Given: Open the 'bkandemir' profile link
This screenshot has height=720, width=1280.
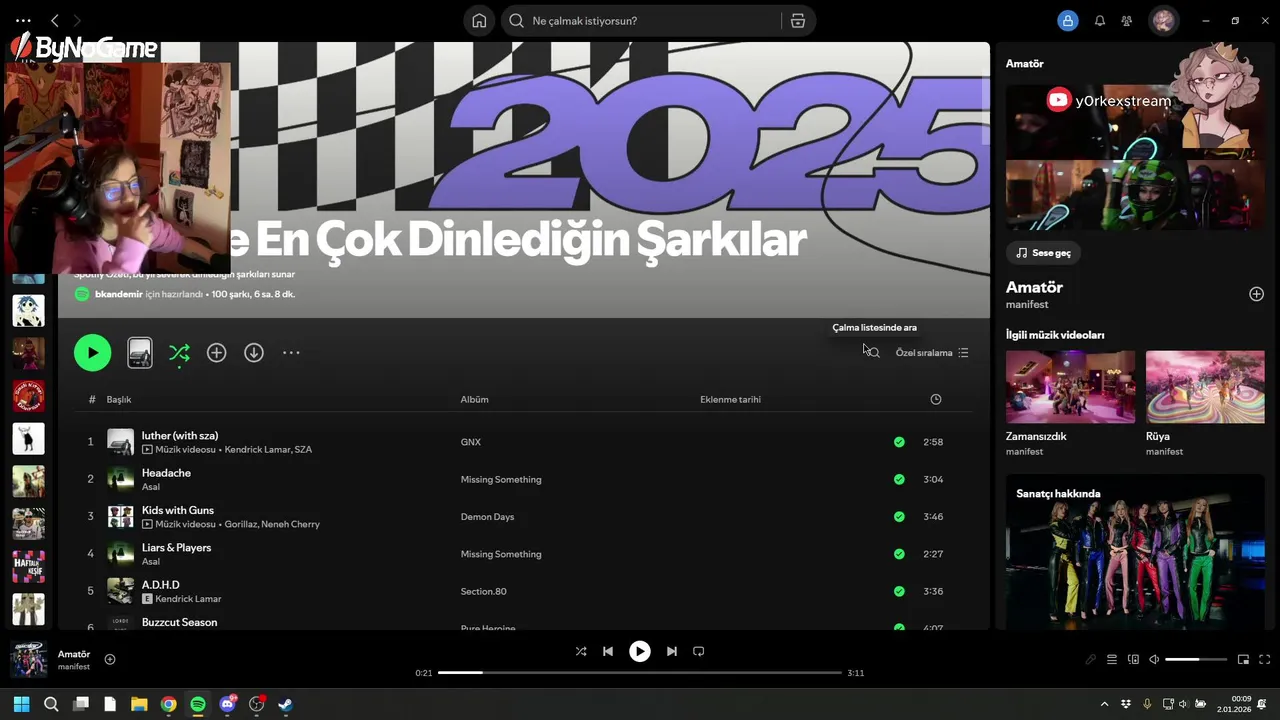Looking at the screenshot, I should (x=118, y=295).
